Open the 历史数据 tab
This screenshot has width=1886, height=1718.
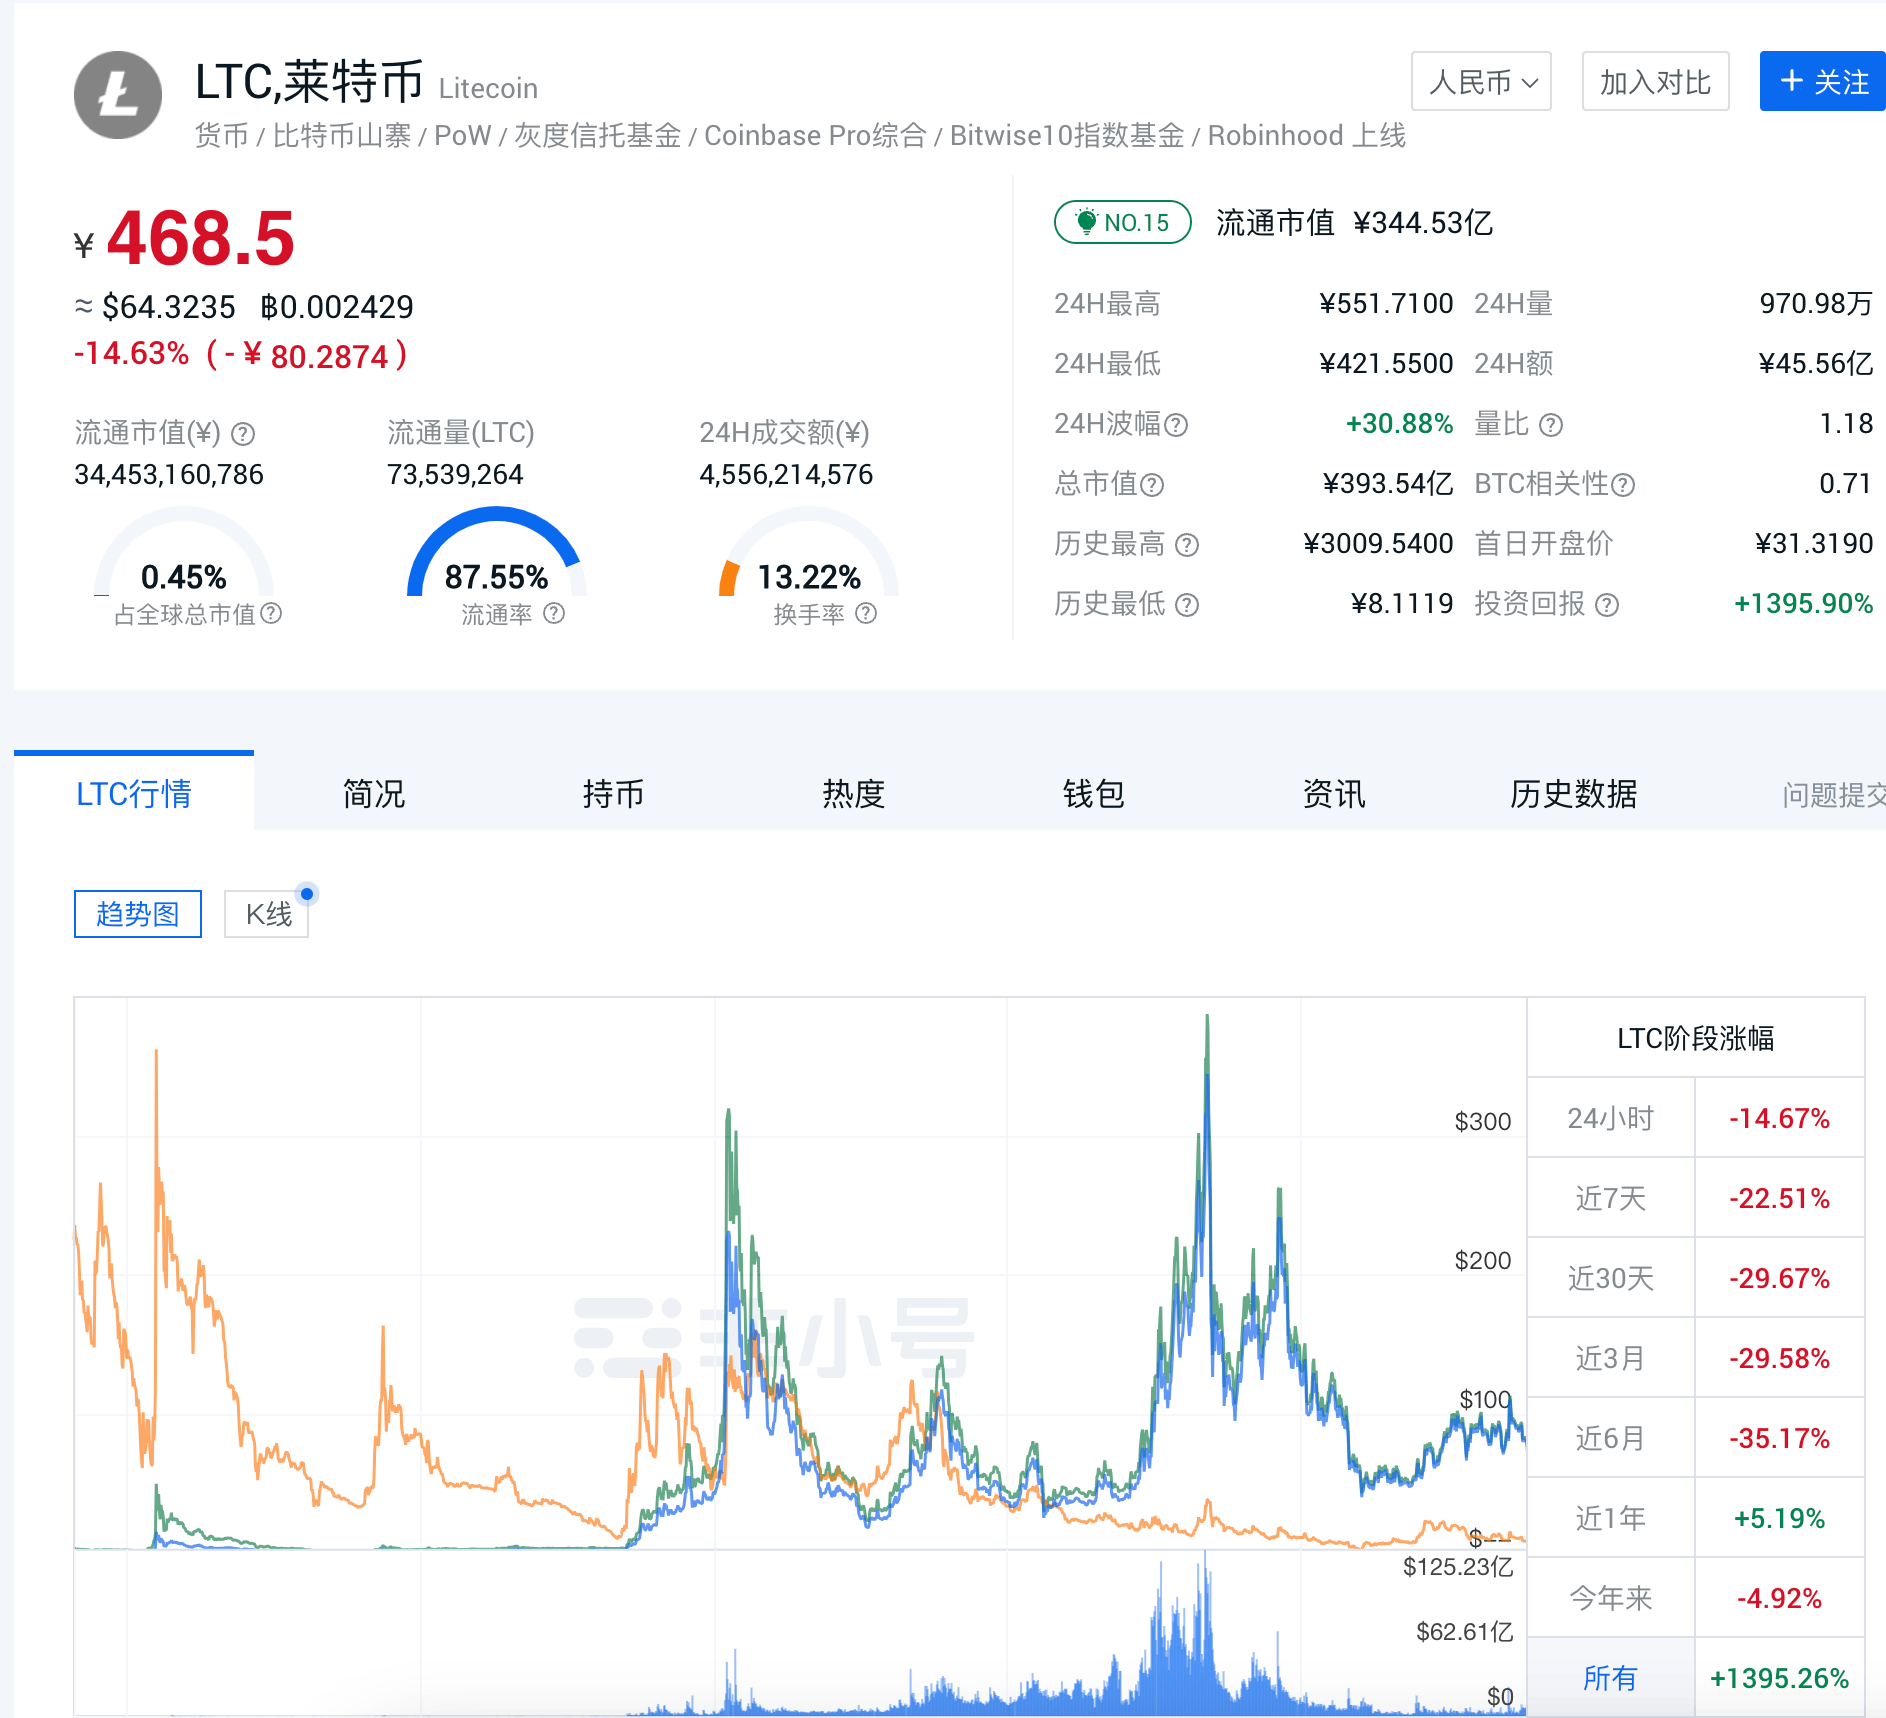[x=1573, y=794]
